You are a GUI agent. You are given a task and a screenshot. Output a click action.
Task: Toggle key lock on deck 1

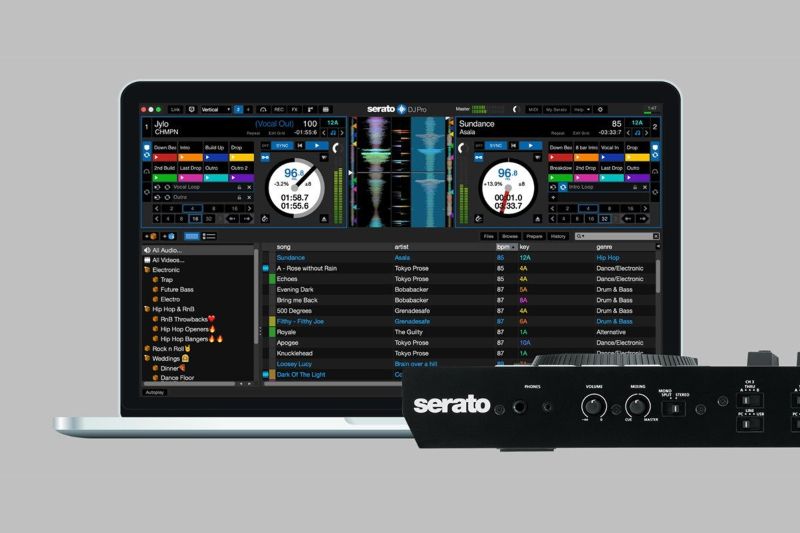pos(333,133)
